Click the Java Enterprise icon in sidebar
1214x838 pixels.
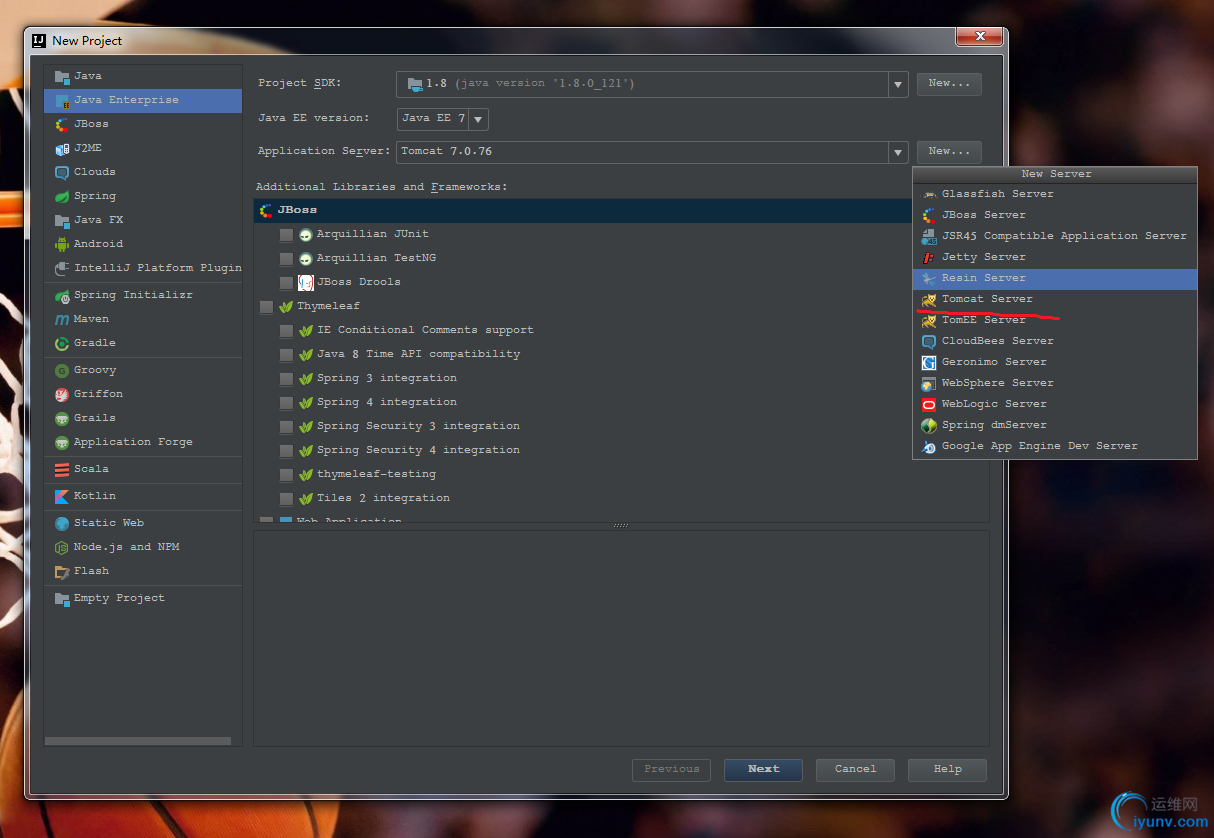tap(62, 100)
